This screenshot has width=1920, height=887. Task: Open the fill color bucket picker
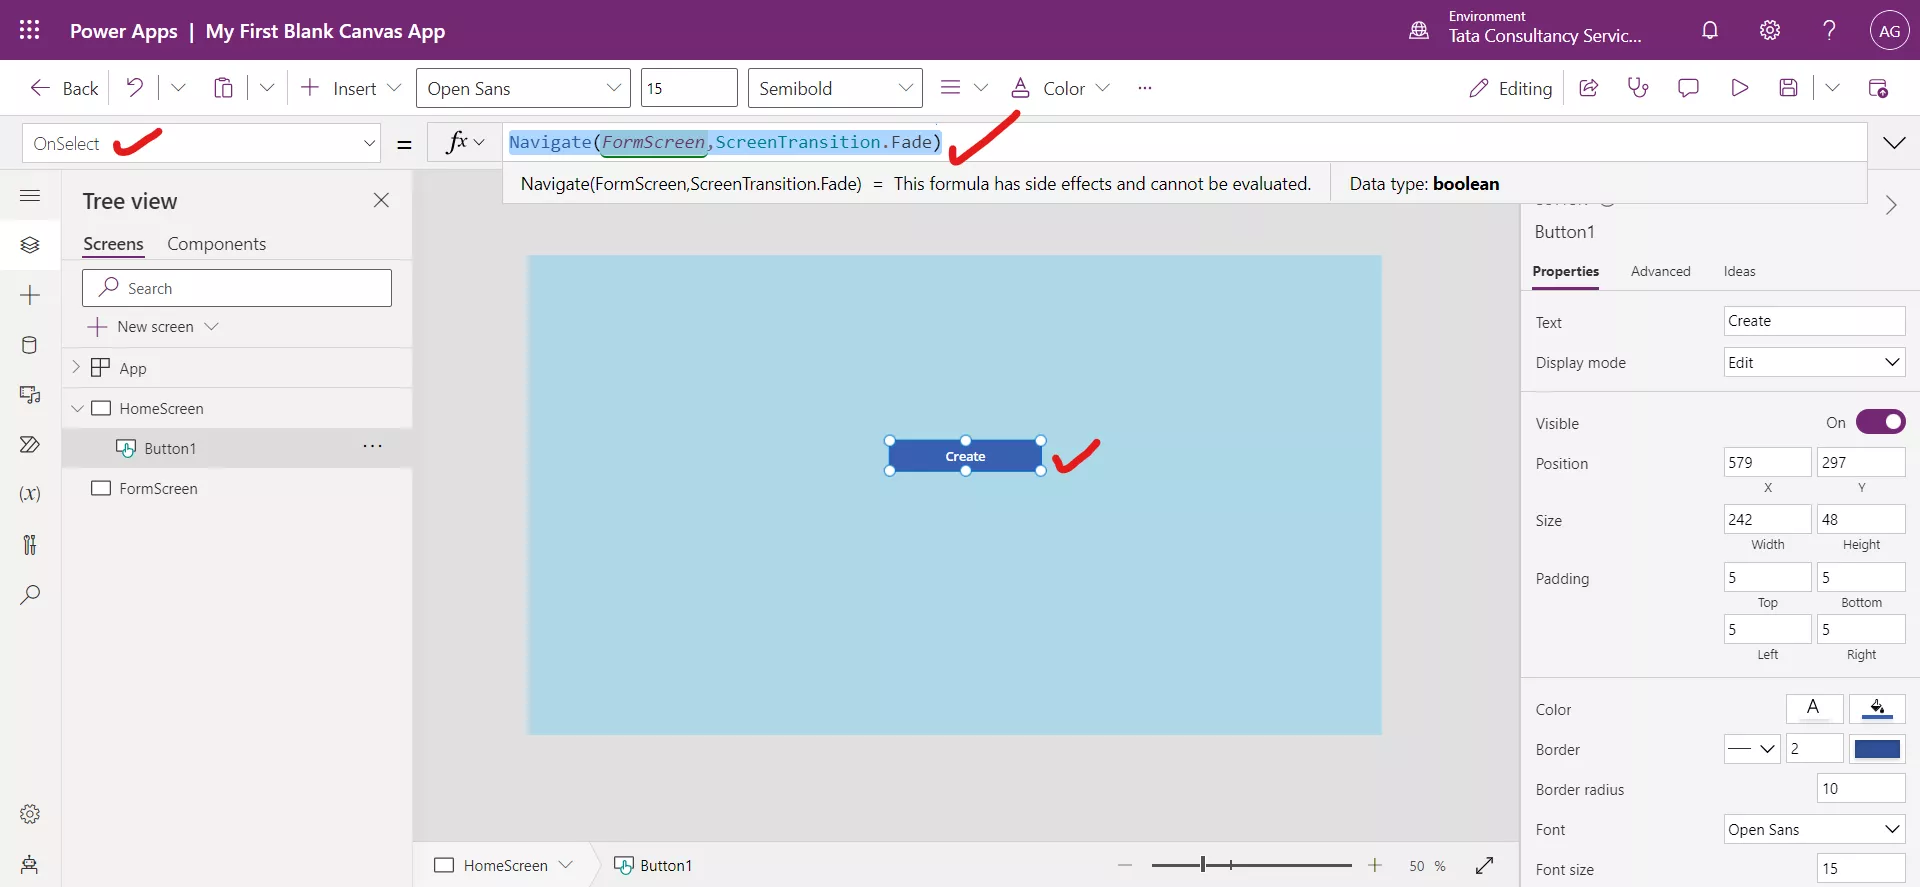tap(1877, 709)
